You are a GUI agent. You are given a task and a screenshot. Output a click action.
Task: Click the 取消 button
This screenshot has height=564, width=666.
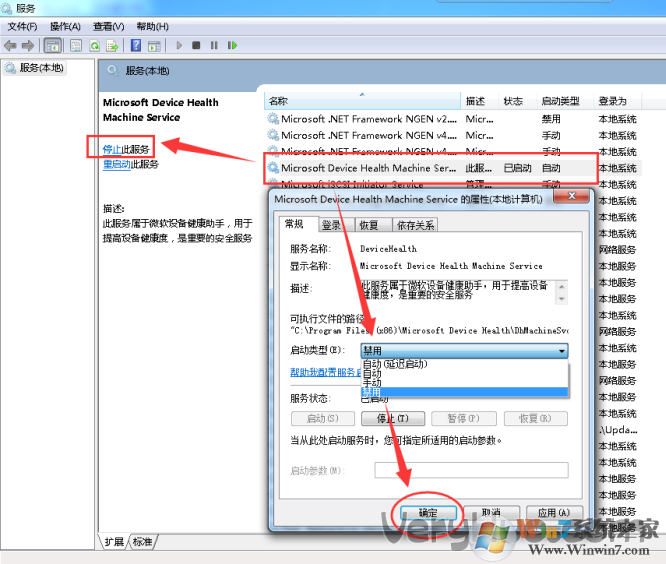(491, 513)
